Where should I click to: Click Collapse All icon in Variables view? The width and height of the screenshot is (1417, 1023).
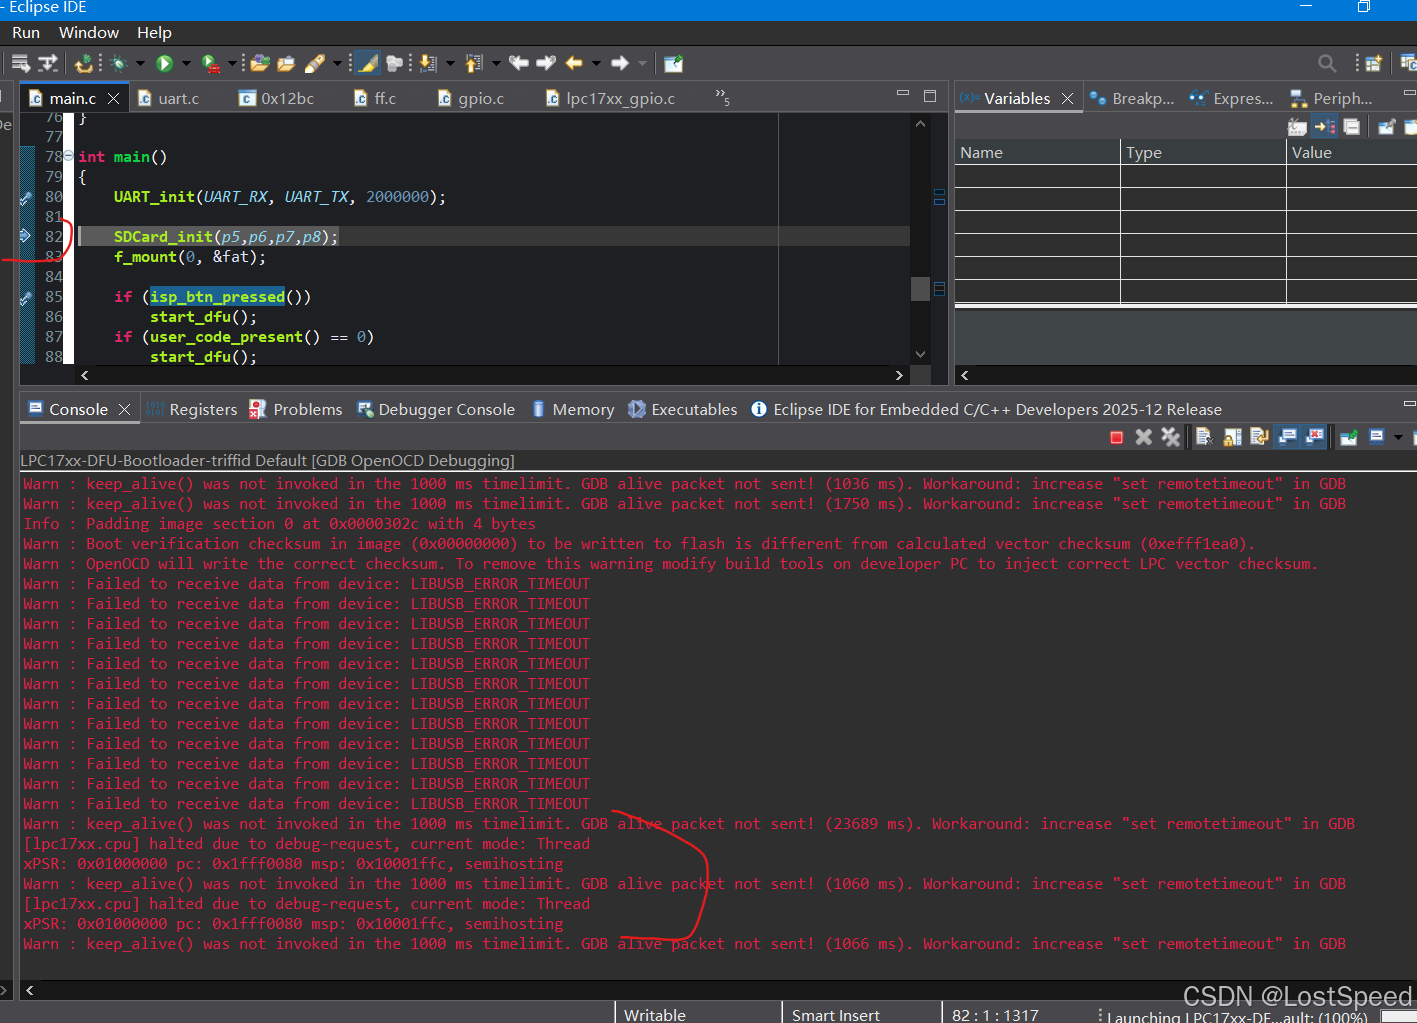pos(1352,127)
